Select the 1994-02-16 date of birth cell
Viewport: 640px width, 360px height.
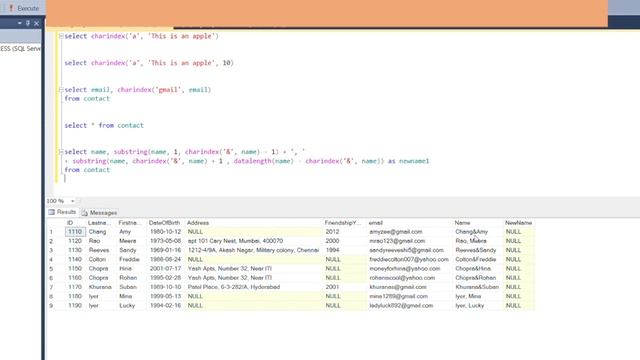[165, 305]
